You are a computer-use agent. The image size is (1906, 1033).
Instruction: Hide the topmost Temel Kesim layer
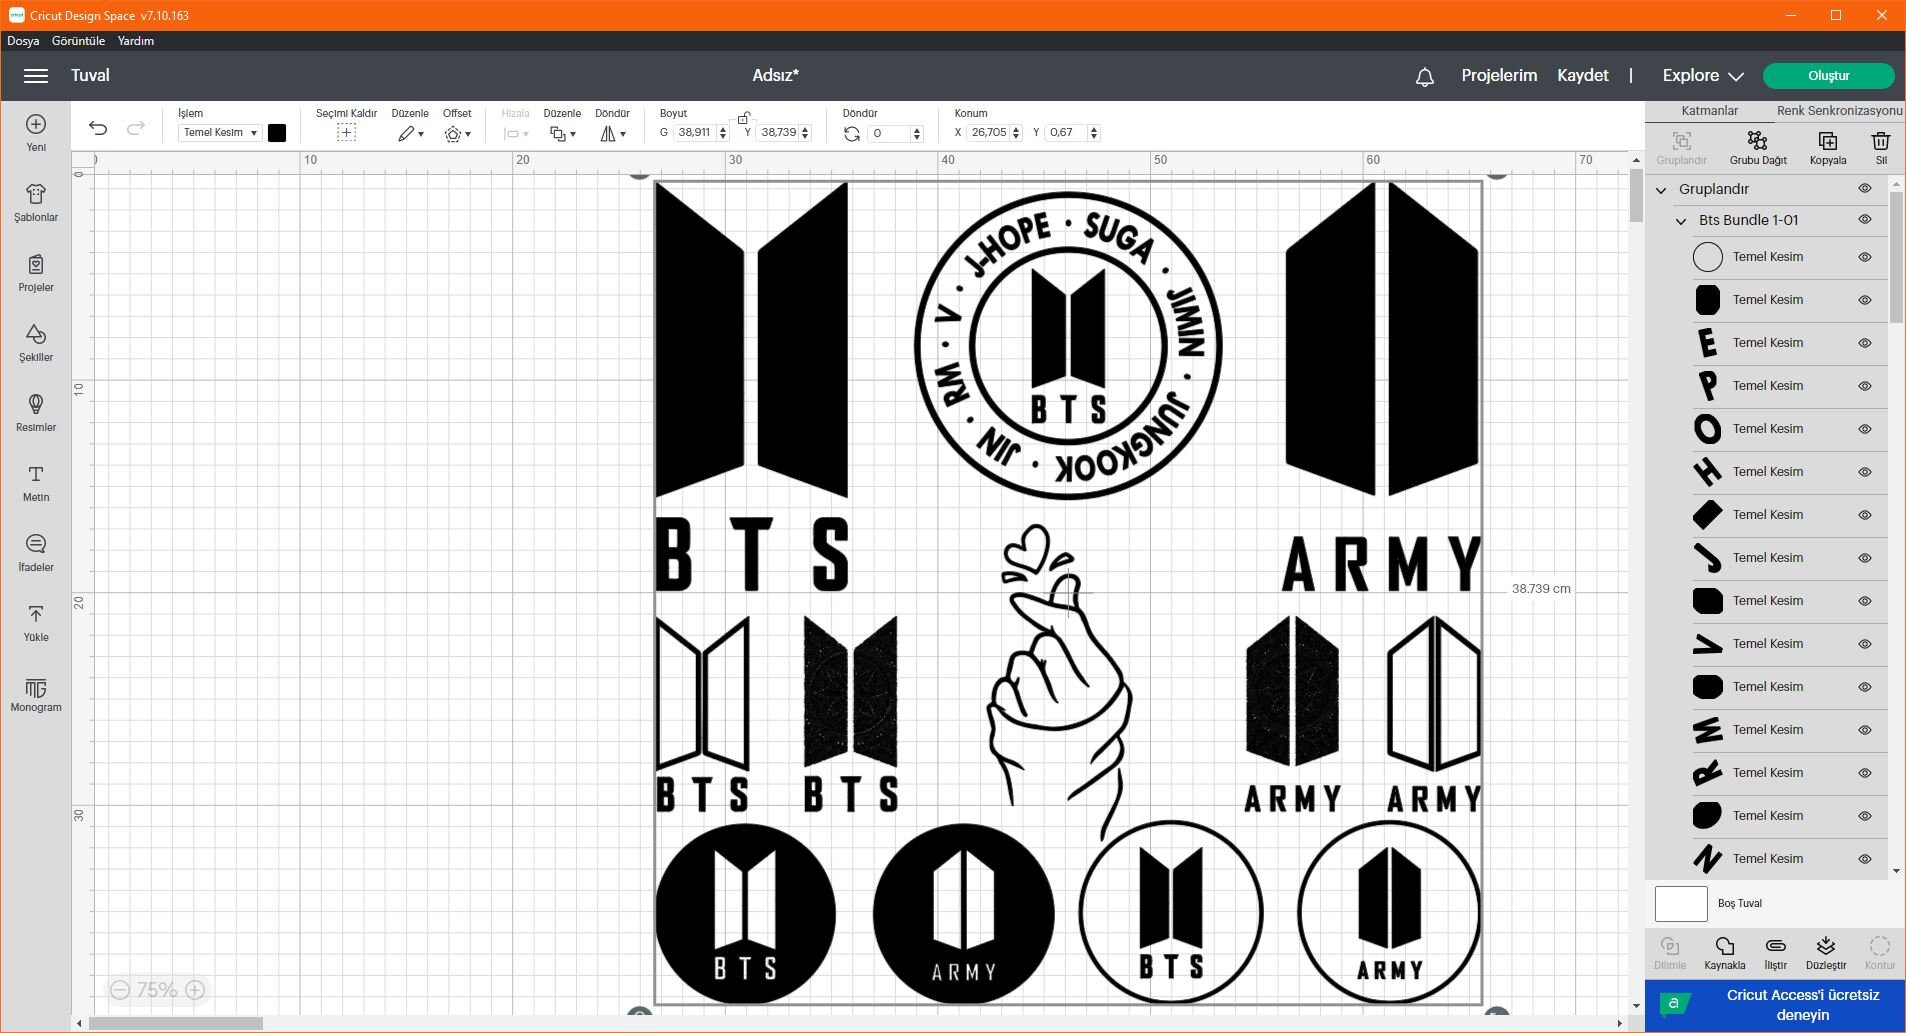pos(1866,256)
